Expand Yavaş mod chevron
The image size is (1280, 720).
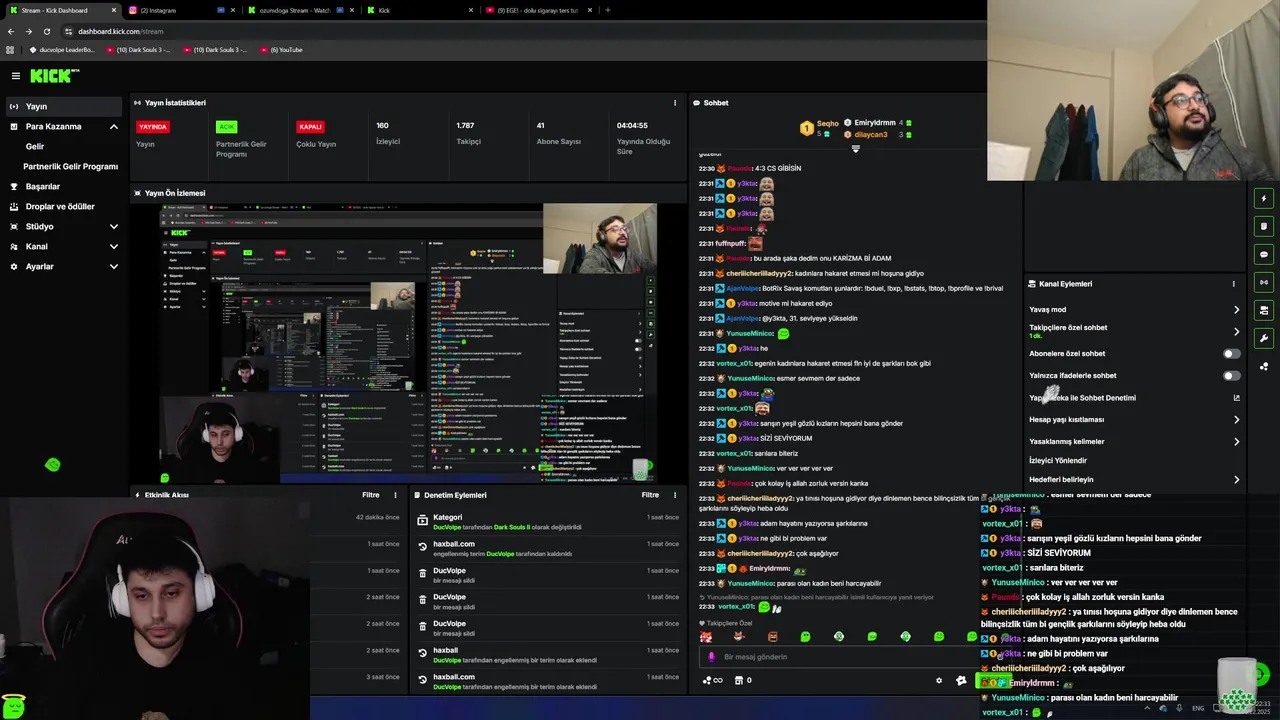click(x=1236, y=310)
